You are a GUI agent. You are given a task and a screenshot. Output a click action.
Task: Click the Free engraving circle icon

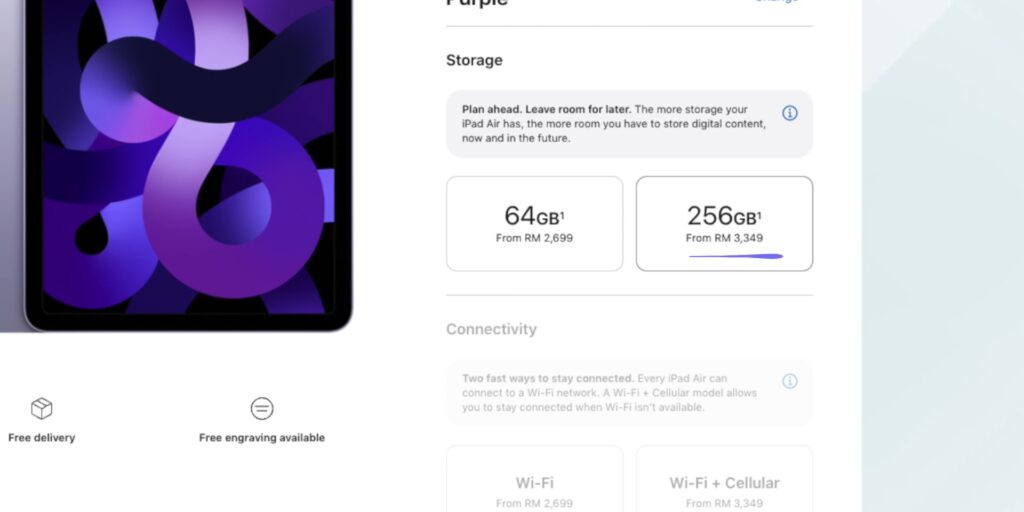pos(262,409)
